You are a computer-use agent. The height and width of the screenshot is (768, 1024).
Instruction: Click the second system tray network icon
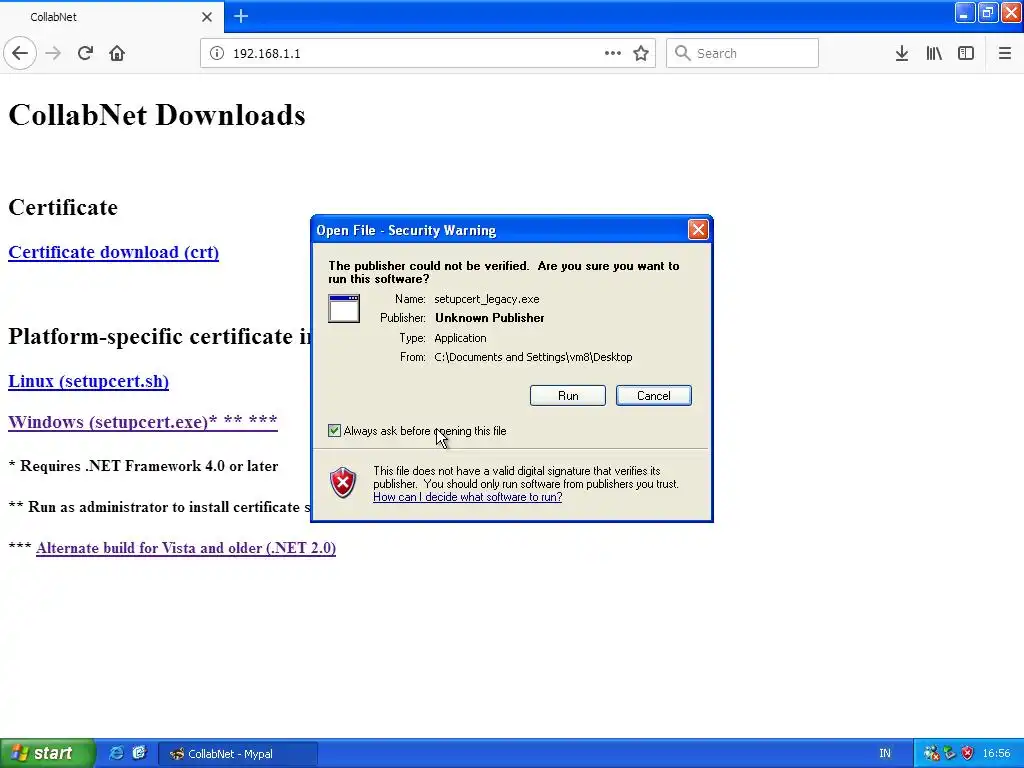[950, 754]
